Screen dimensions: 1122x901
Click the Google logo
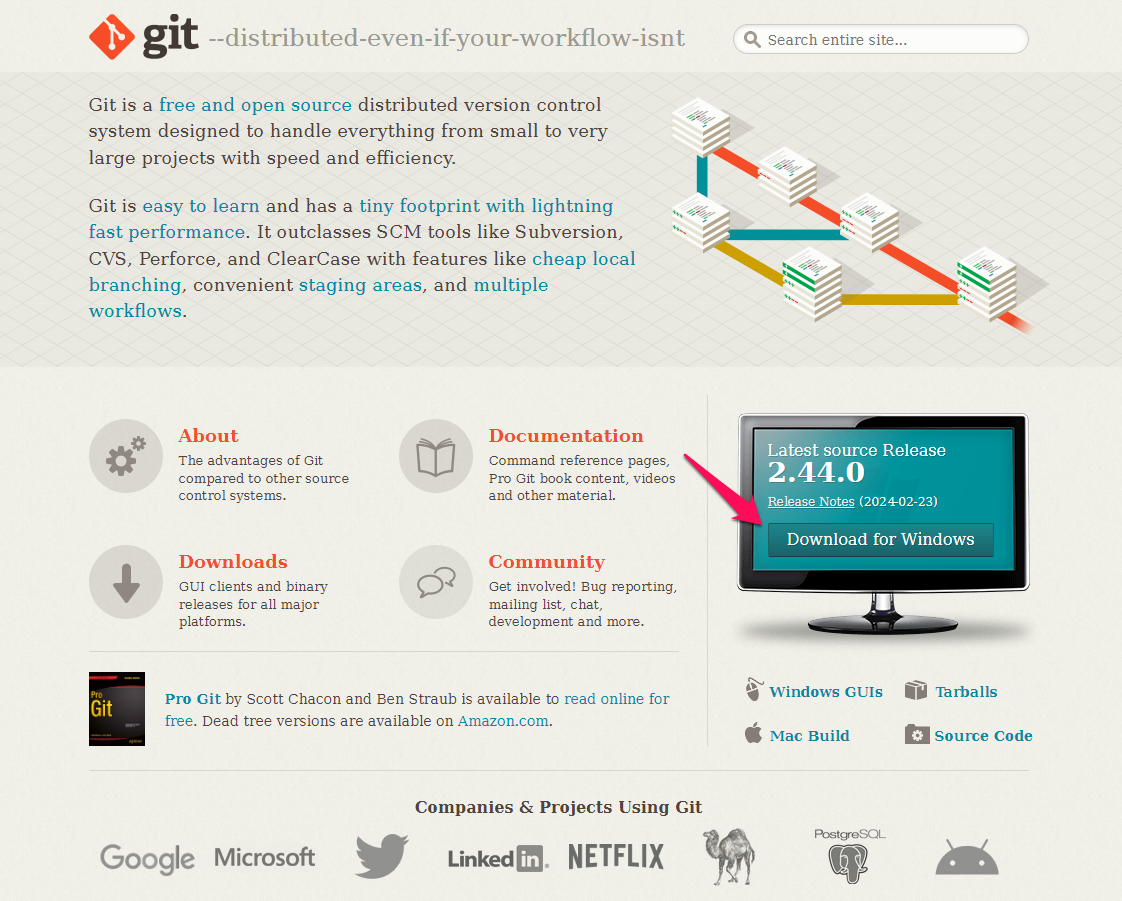[147, 859]
